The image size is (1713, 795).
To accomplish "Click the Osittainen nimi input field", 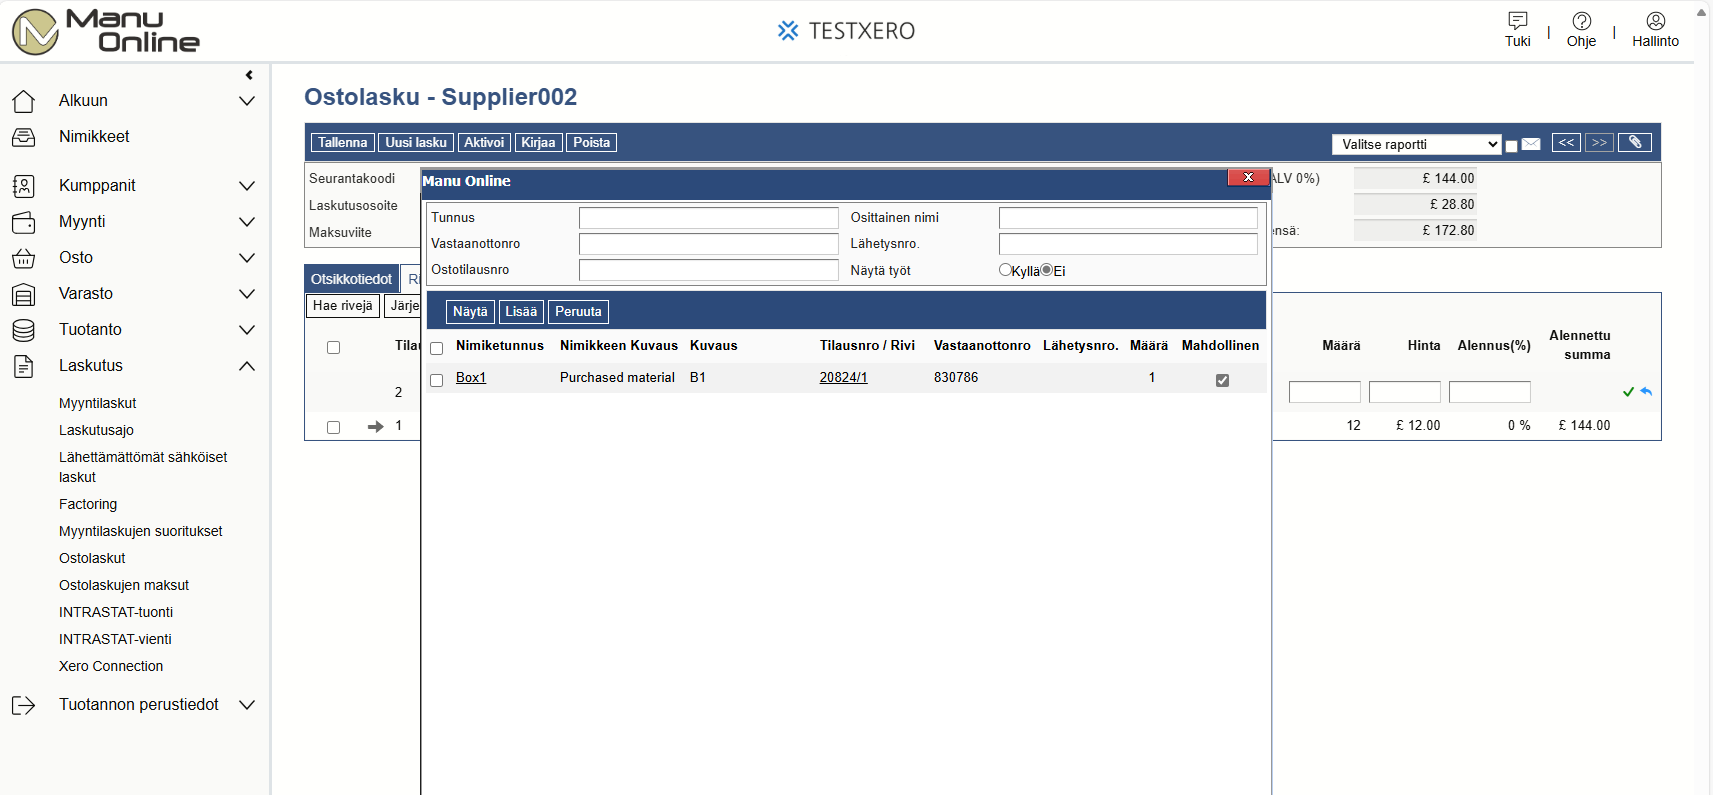I will (x=1128, y=218).
